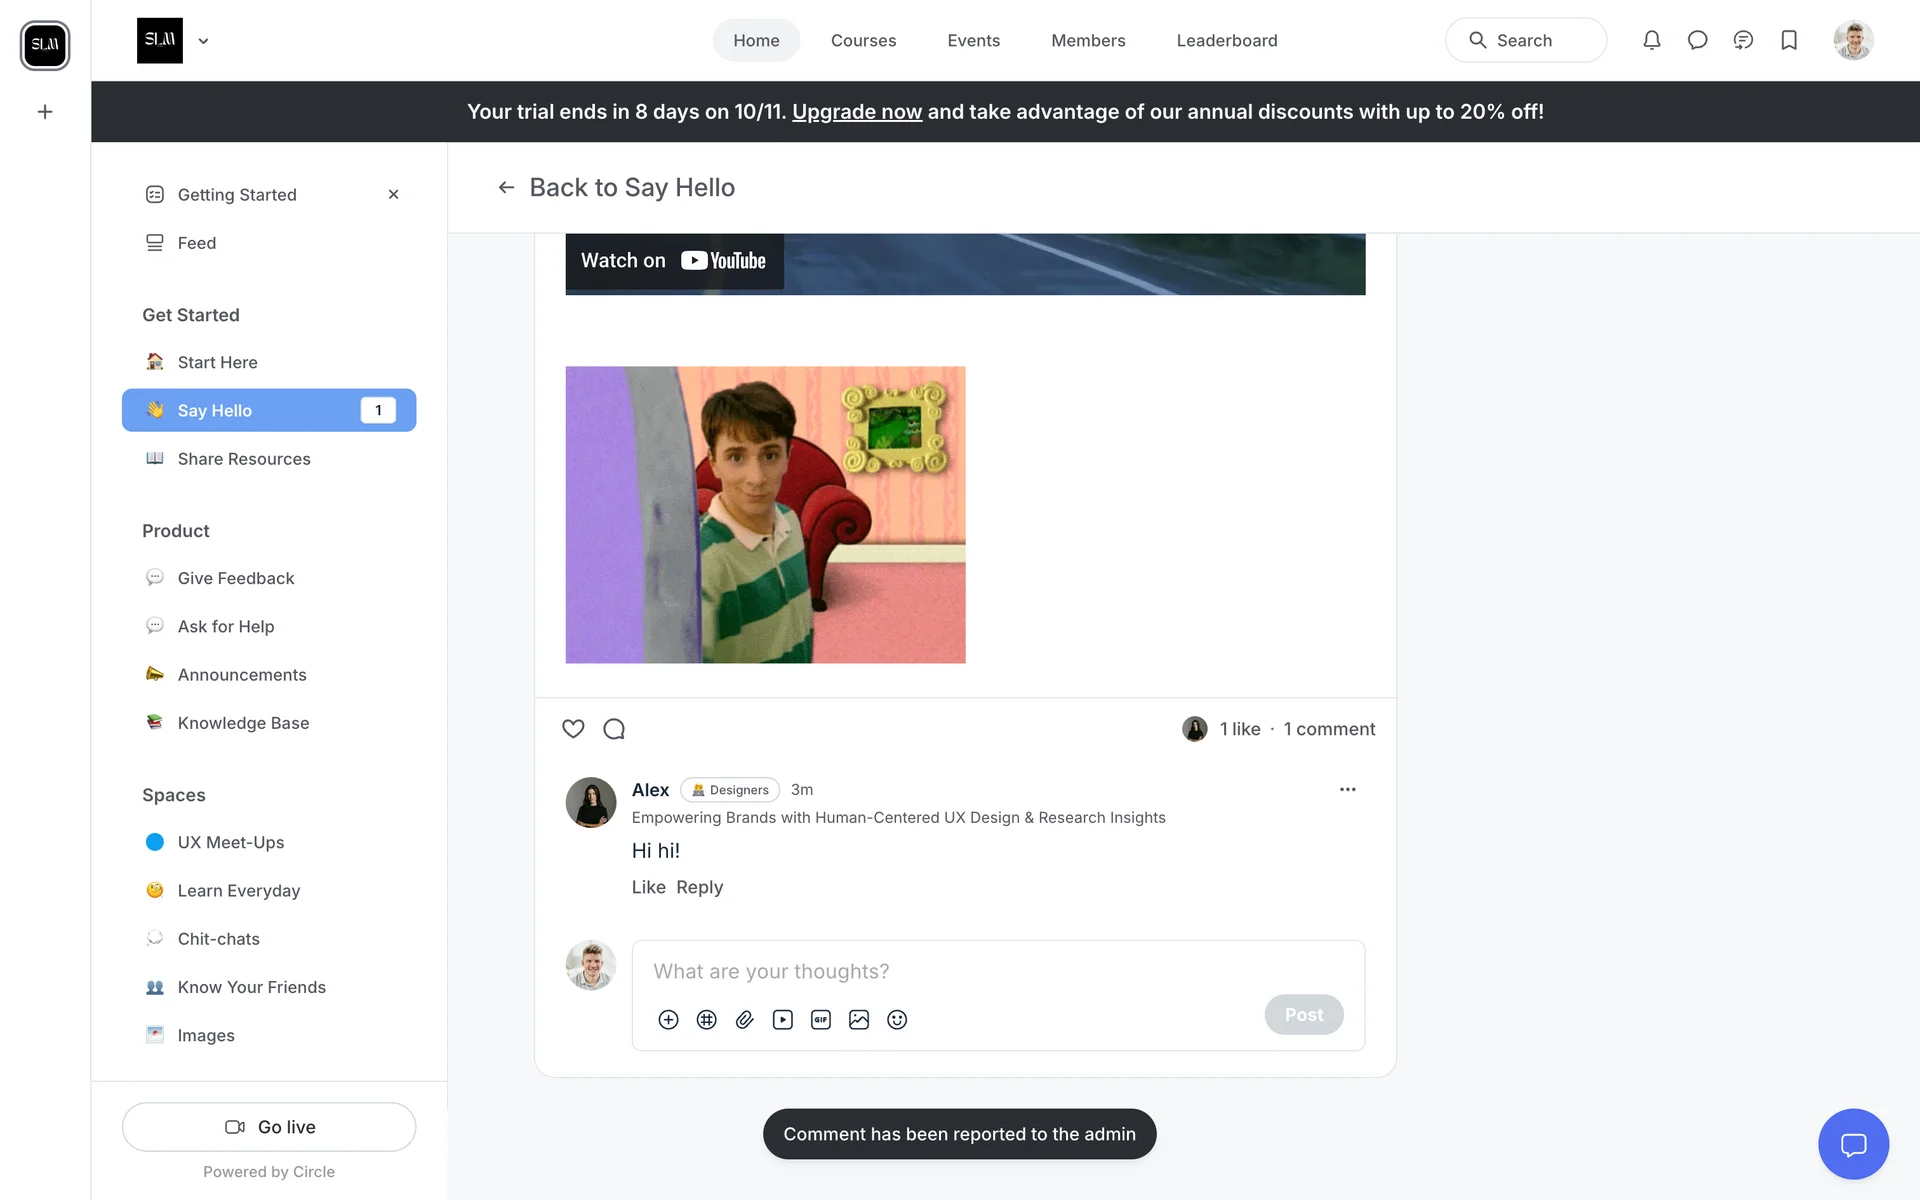Screen dimensions: 1920x1200
Task: Open the bookmarks icon in header
Action: click(x=1789, y=40)
